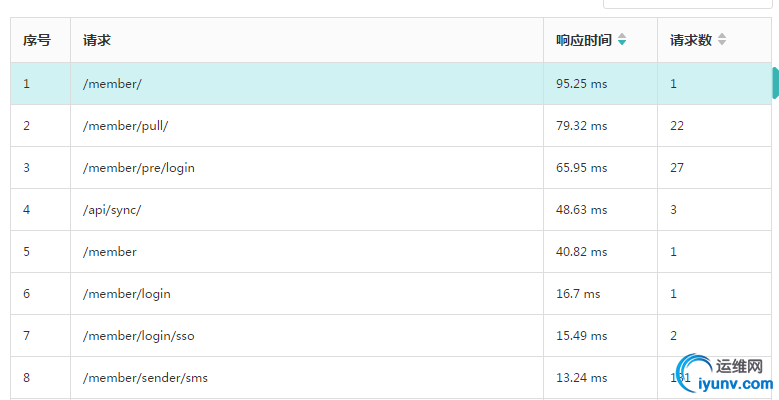Viewport: 779px width, 400px height.
Task: Open the /member/login request row
Action: [391, 294]
